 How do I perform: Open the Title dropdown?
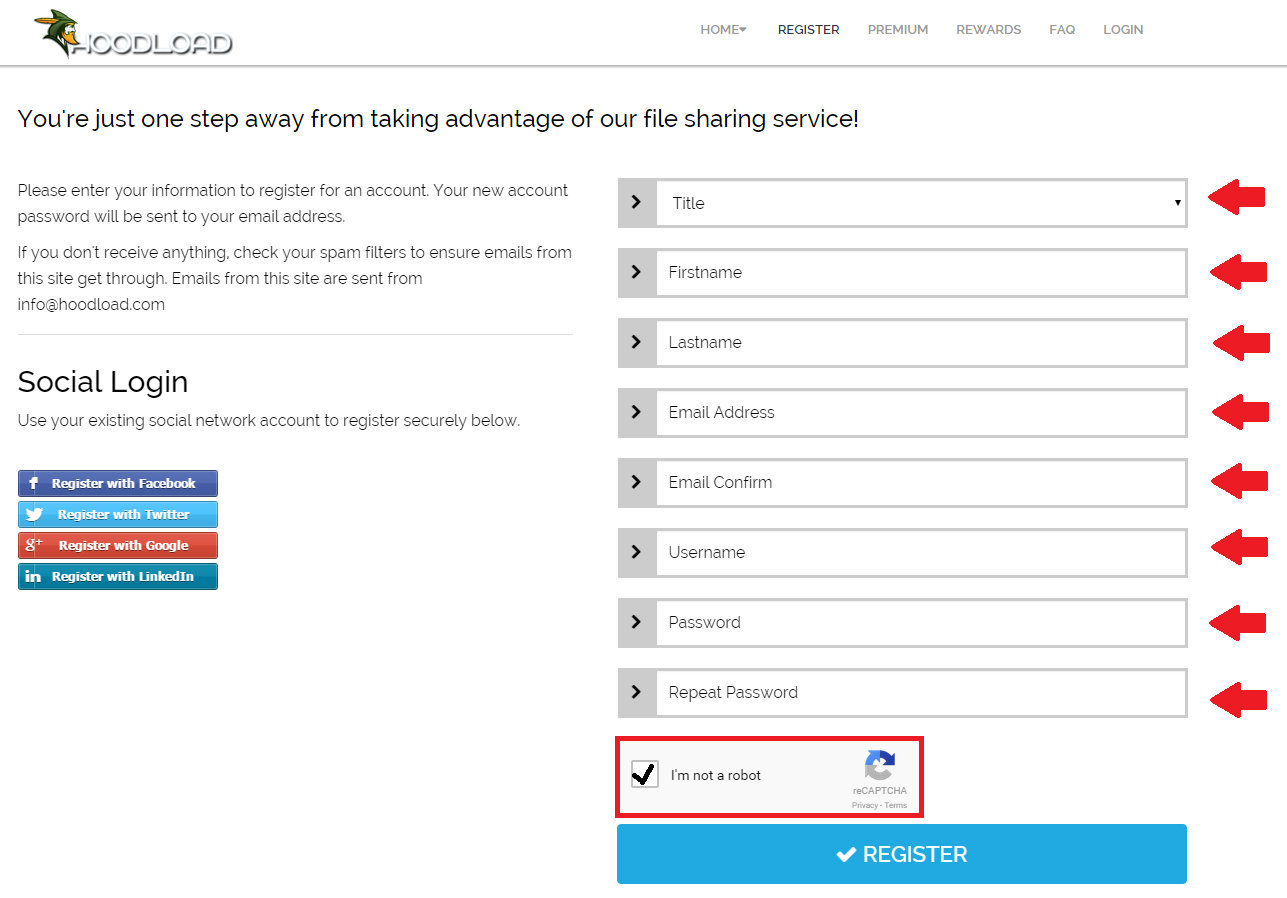(921, 203)
